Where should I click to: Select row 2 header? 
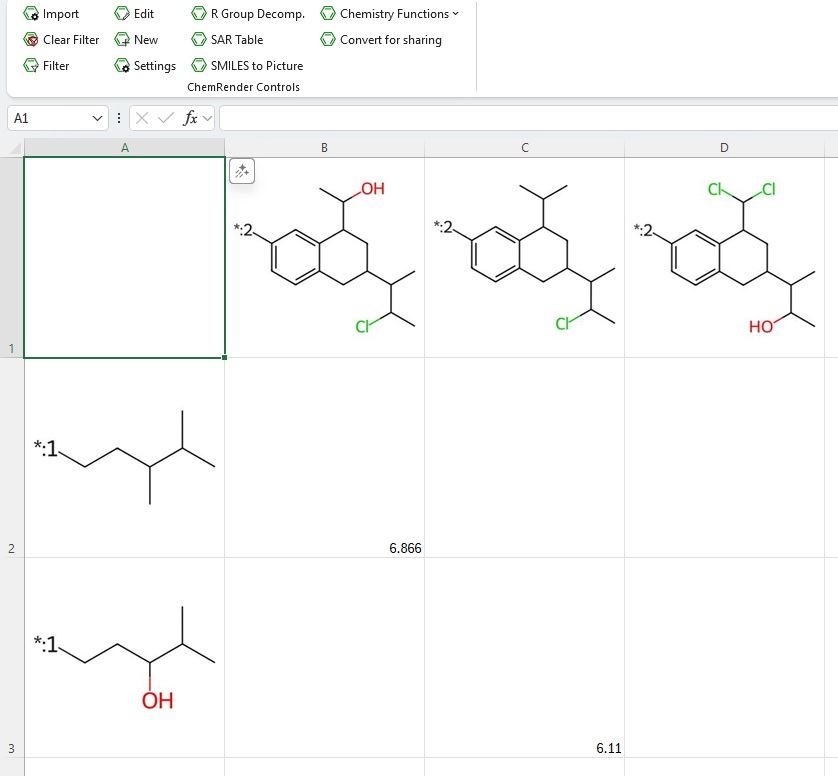11,548
